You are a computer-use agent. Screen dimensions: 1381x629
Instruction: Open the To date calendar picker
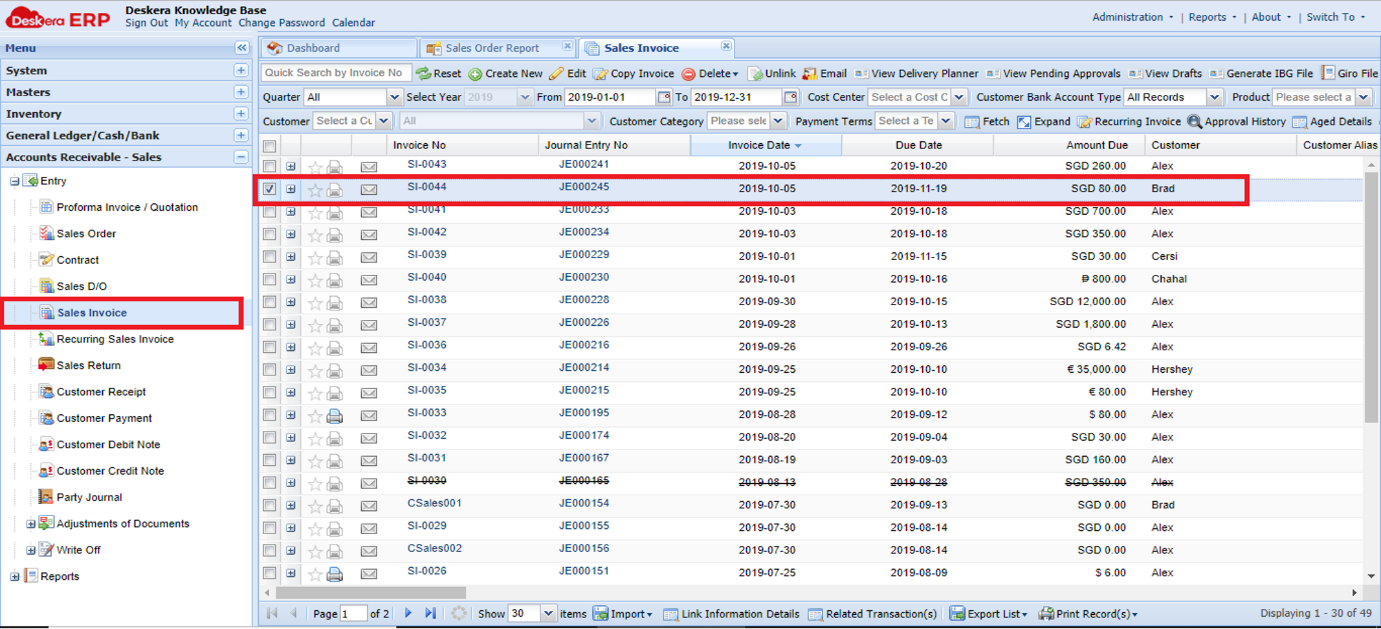[791, 98]
